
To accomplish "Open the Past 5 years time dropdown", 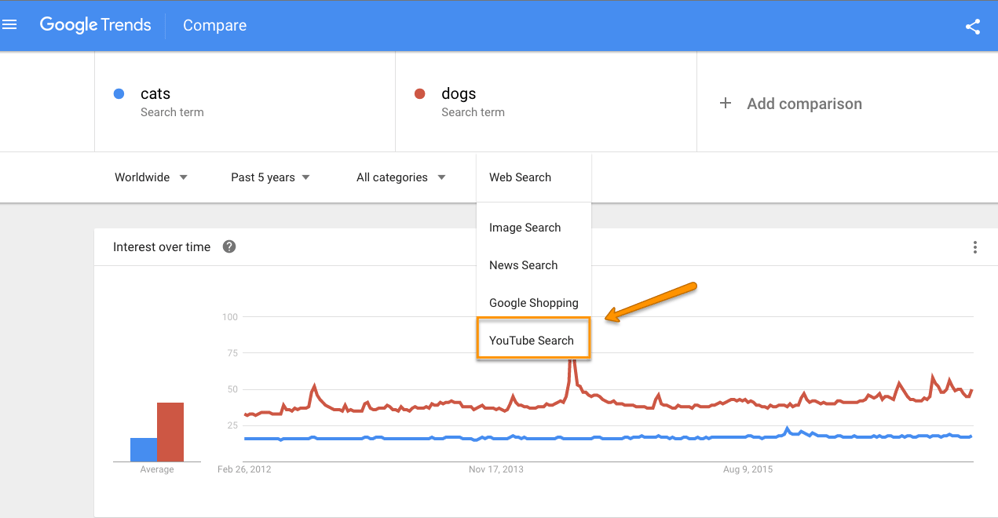I will tap(270, 177).
